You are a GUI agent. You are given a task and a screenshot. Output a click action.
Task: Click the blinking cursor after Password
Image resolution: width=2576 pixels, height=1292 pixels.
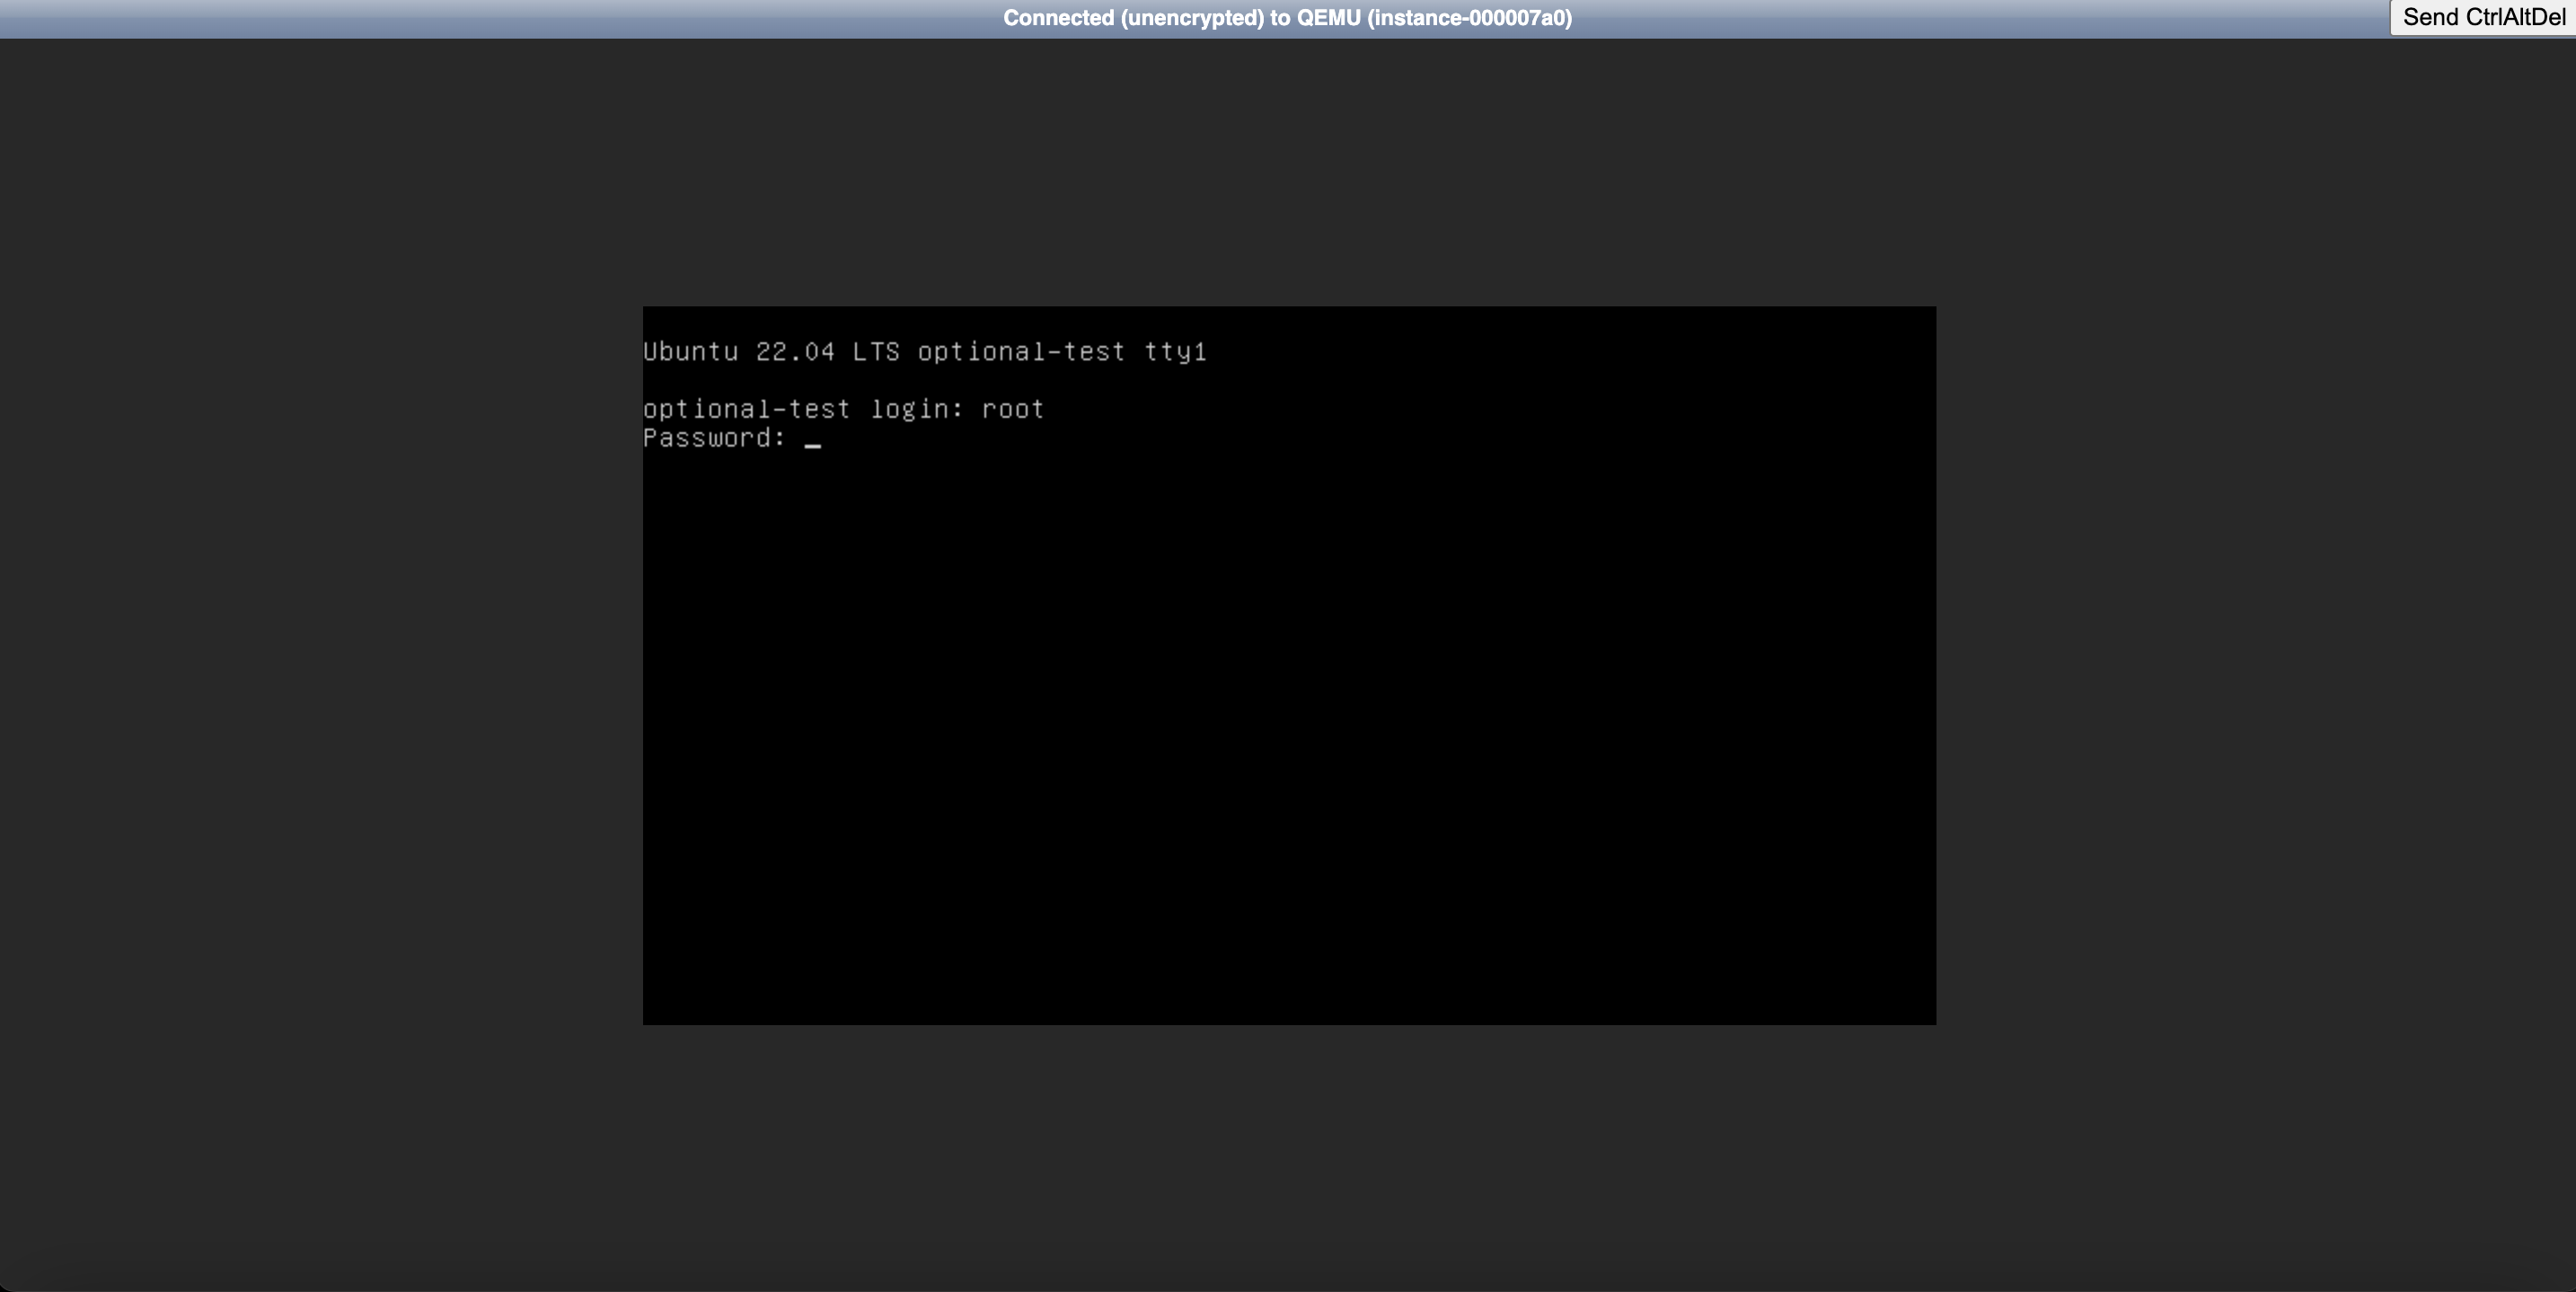point(814,440)
